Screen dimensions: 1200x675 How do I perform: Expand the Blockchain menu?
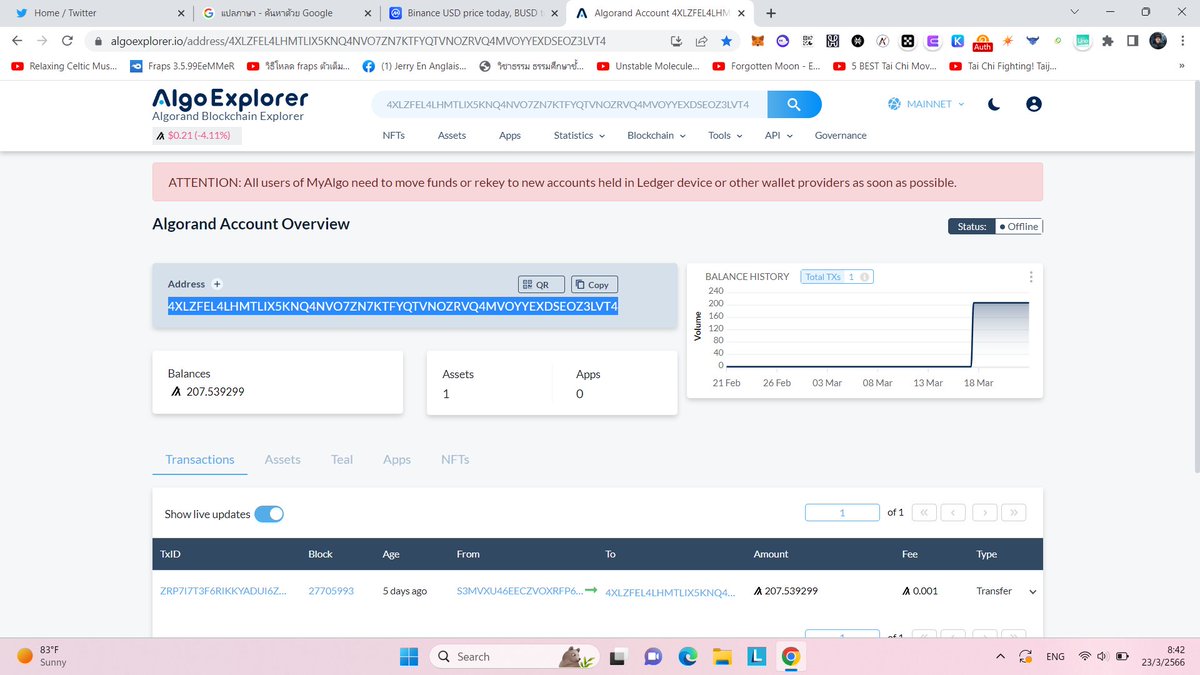[656, 135]
